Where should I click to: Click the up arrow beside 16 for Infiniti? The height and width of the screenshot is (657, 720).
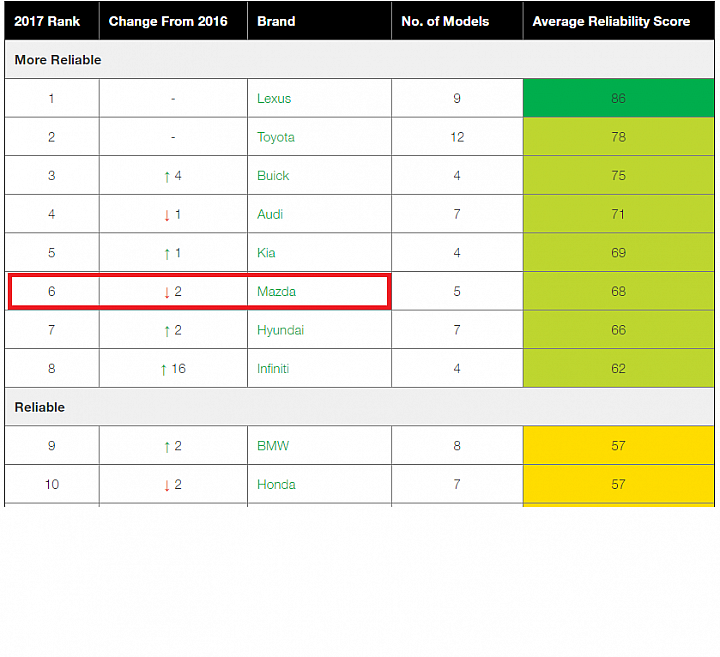(x=163, y=369)
